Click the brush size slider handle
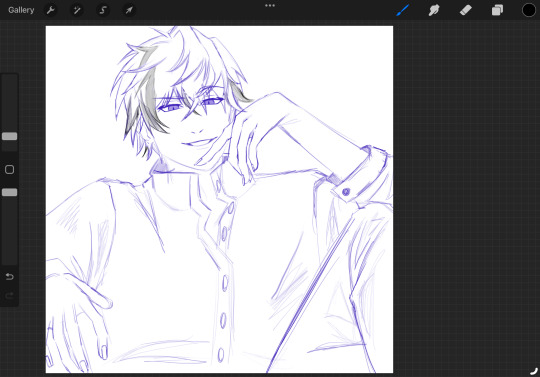Viewport: 540px width, 377px height. click(10, 136)
